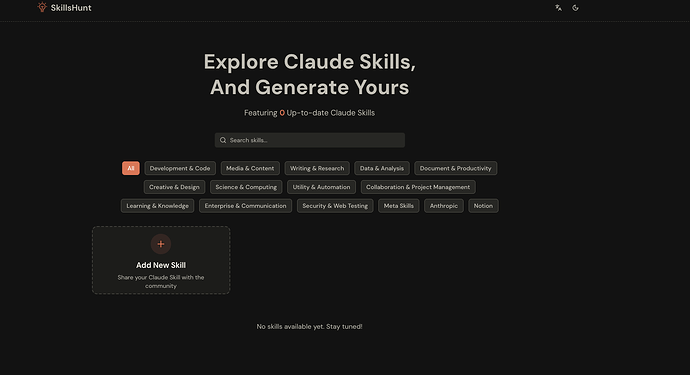Select Science & Computing filter
The image size is (690, 375).
[x=246, y=187]
